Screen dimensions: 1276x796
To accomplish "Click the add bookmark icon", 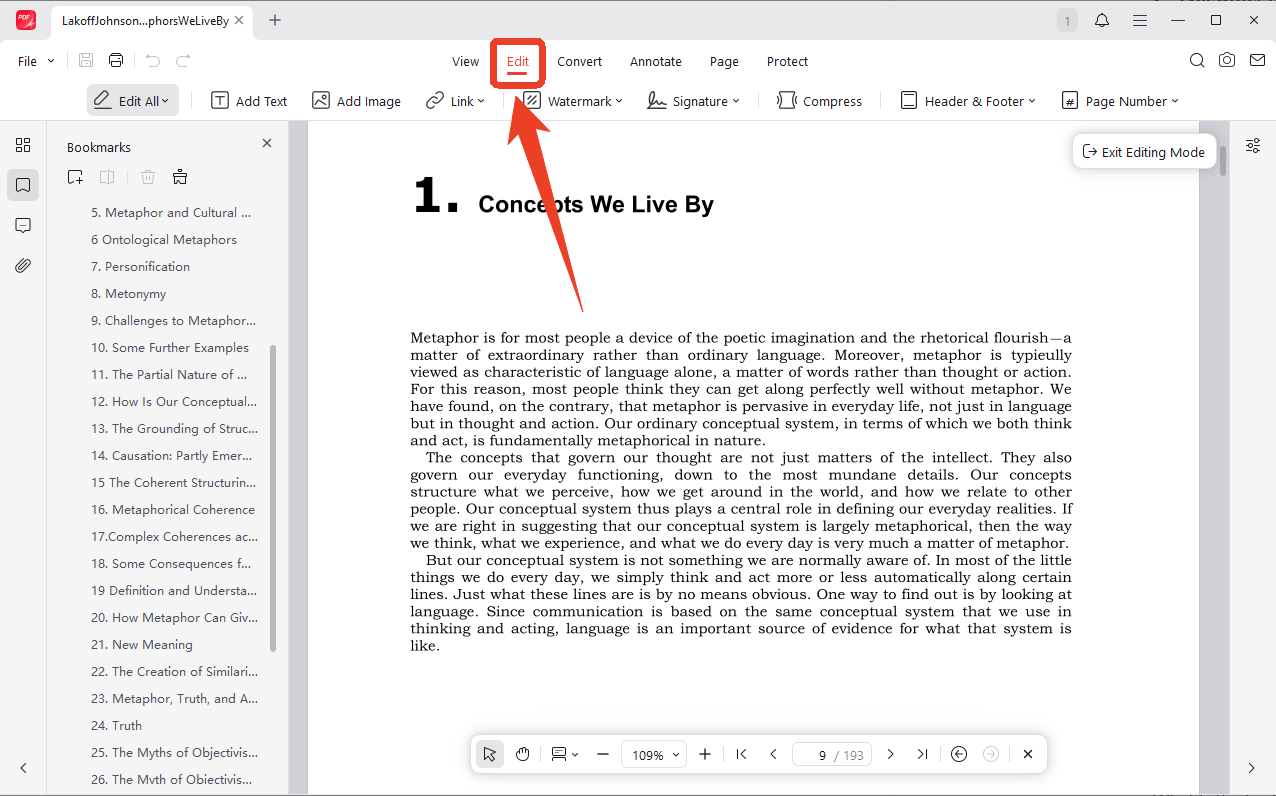I will (75, 177).
